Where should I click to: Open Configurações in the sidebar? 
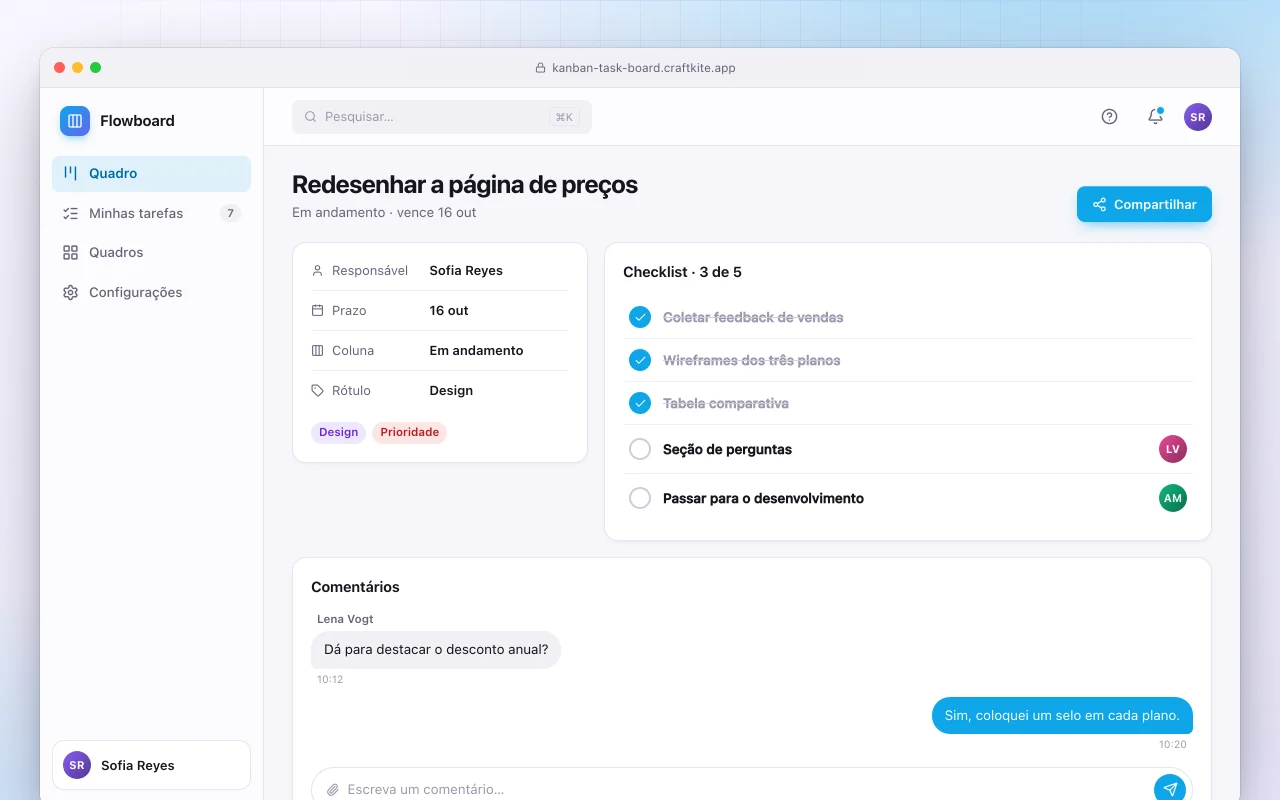[151, 292]
